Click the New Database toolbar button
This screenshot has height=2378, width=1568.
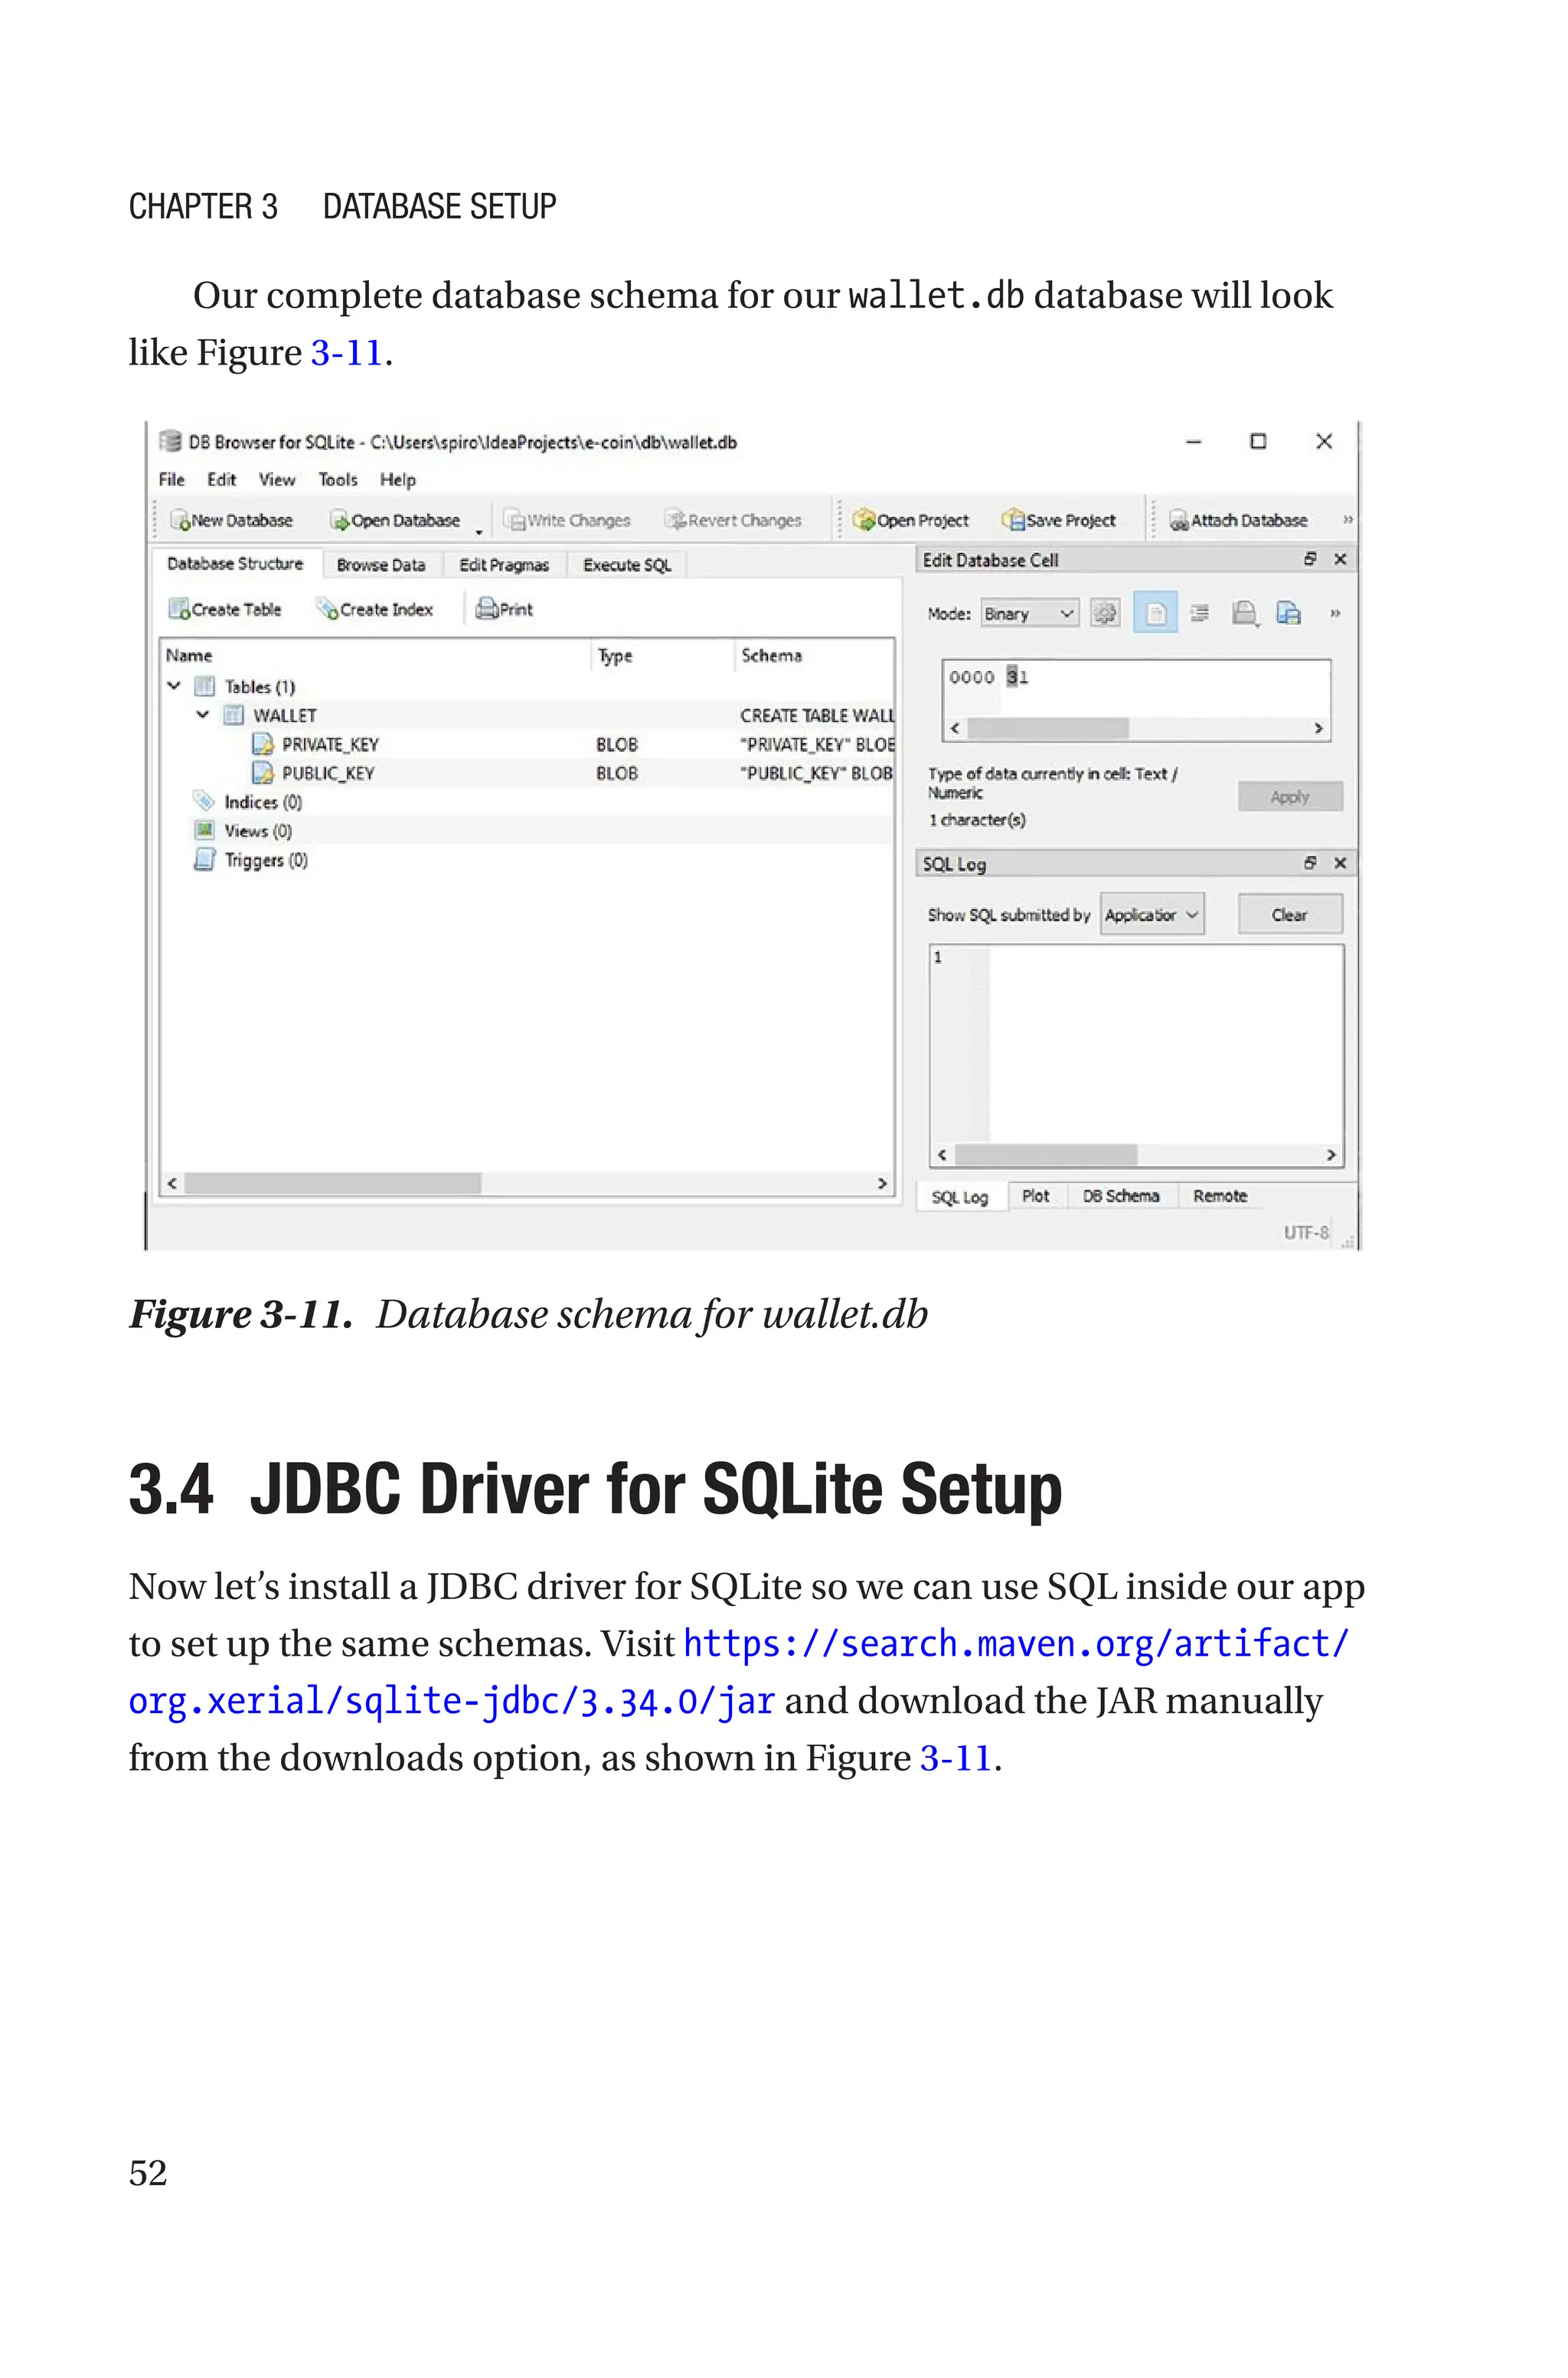[232, 520]
